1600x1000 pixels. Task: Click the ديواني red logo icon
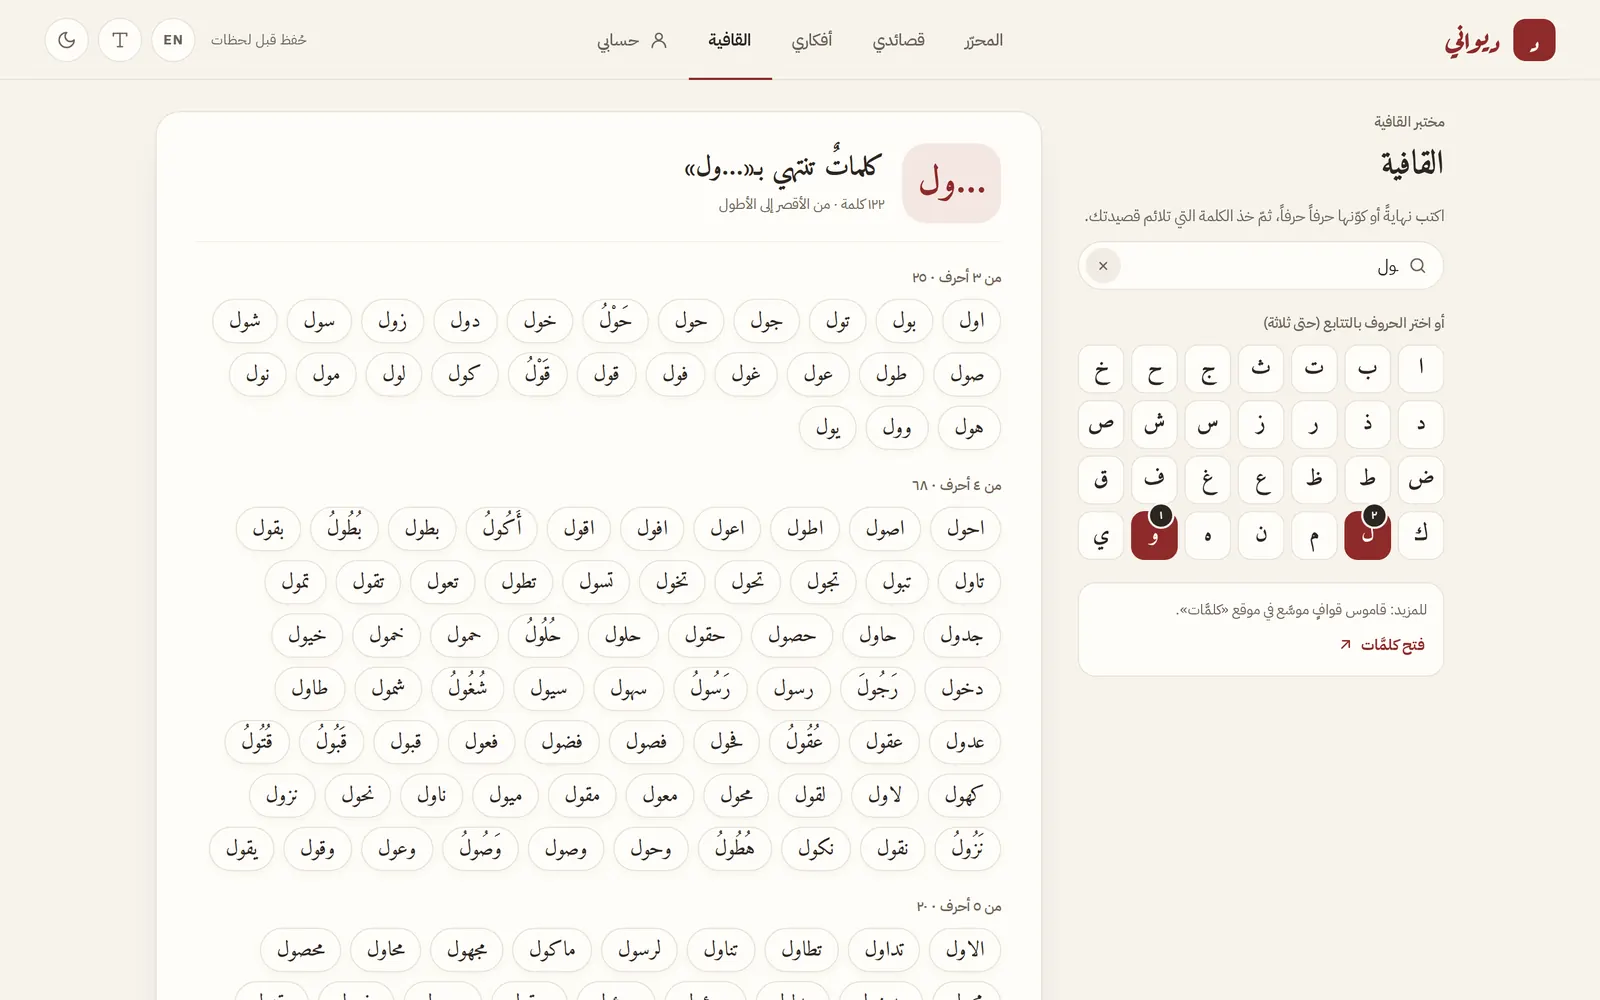point(1534,40)
